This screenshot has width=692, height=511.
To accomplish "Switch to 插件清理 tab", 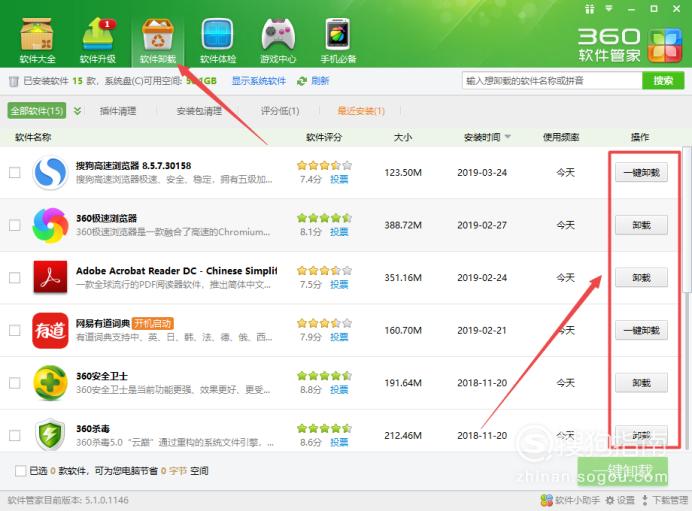I will pyautogui.click(x=118, y=111).
